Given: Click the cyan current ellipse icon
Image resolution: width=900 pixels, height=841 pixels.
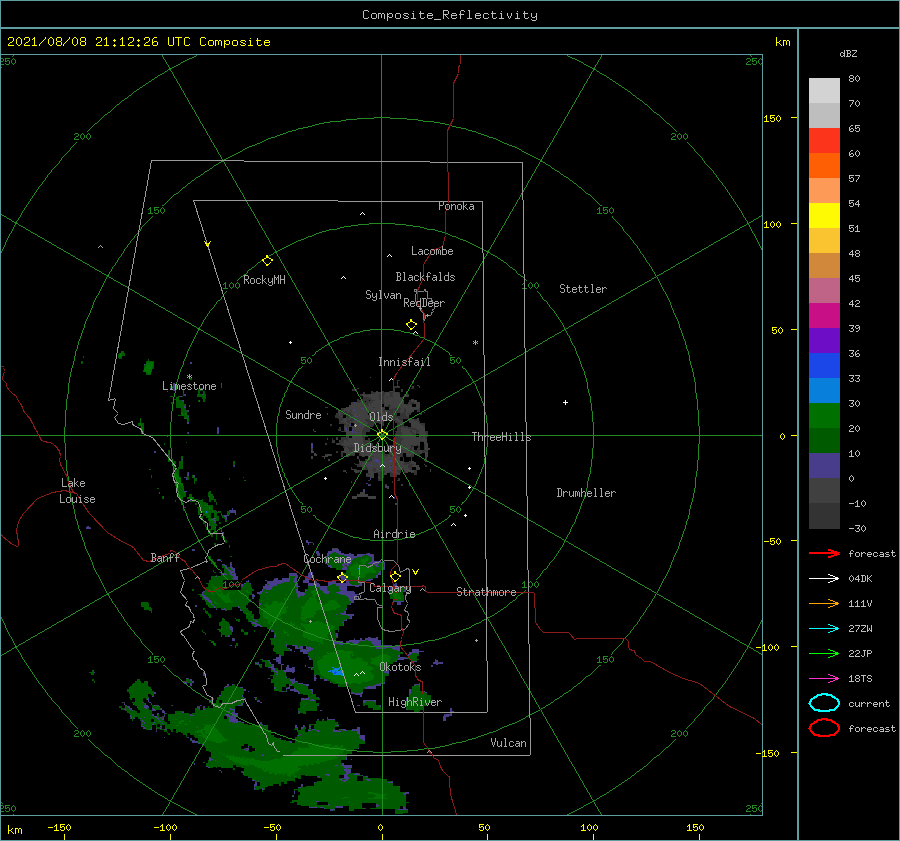Looking at the screenshot, I should (824, 703).
